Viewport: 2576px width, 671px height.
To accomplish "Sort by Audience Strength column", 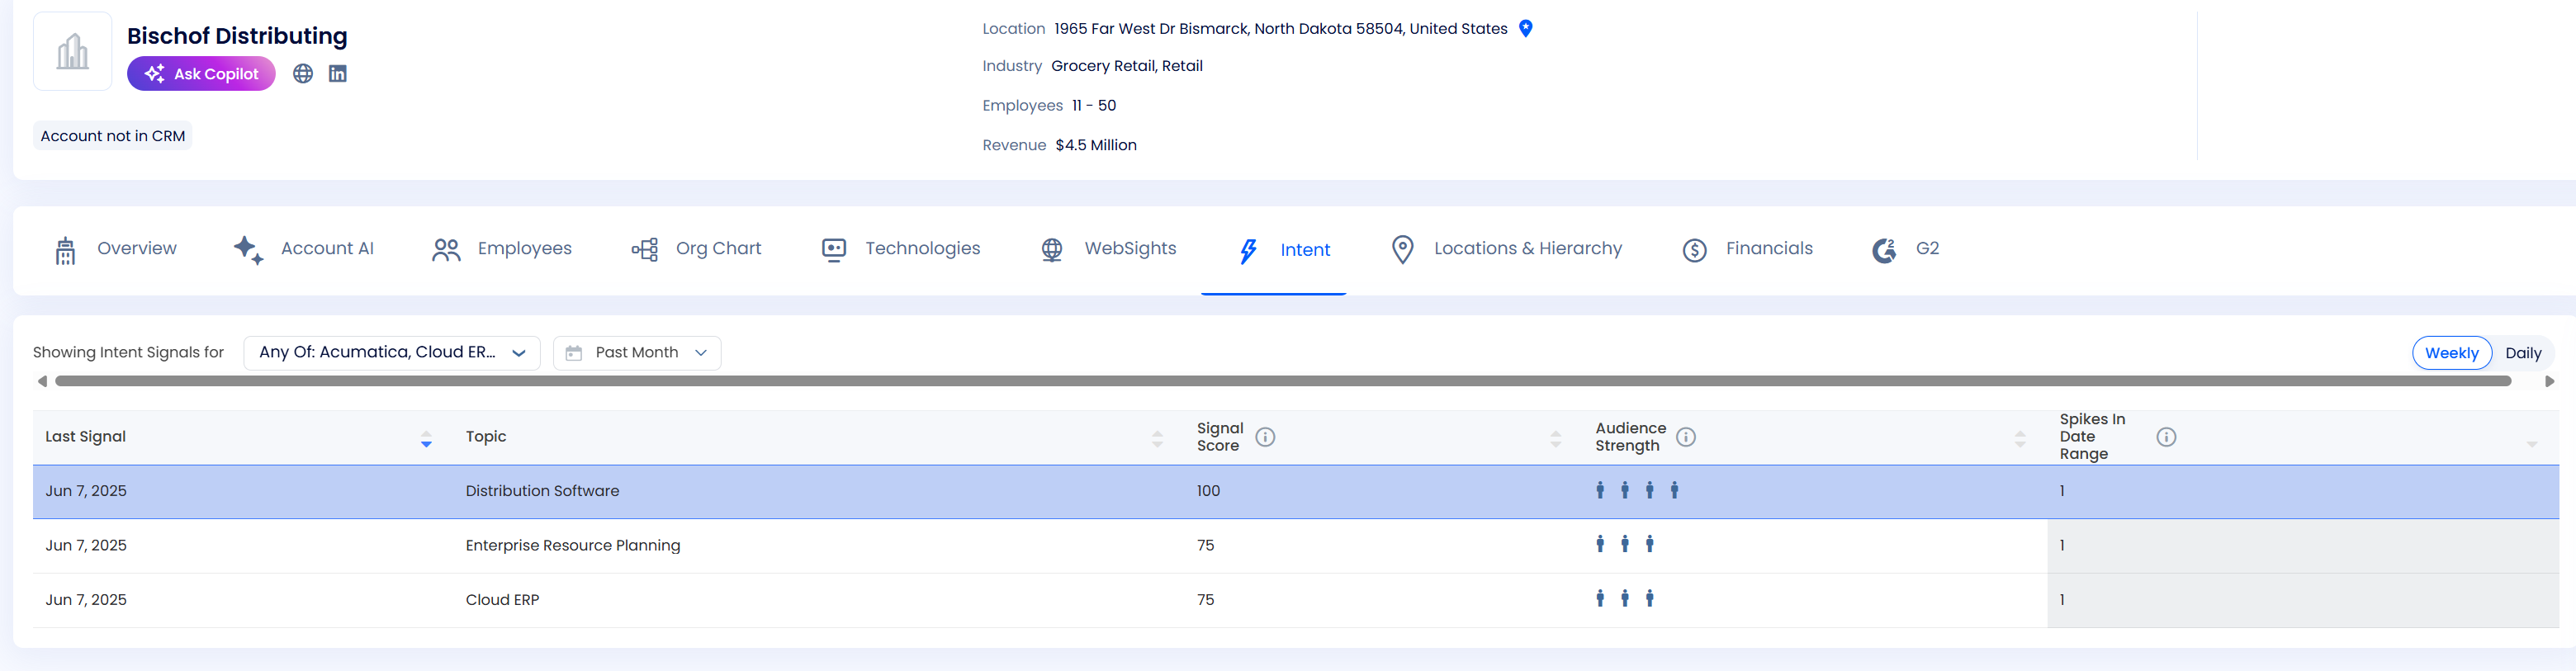I will click(2020, 438).
